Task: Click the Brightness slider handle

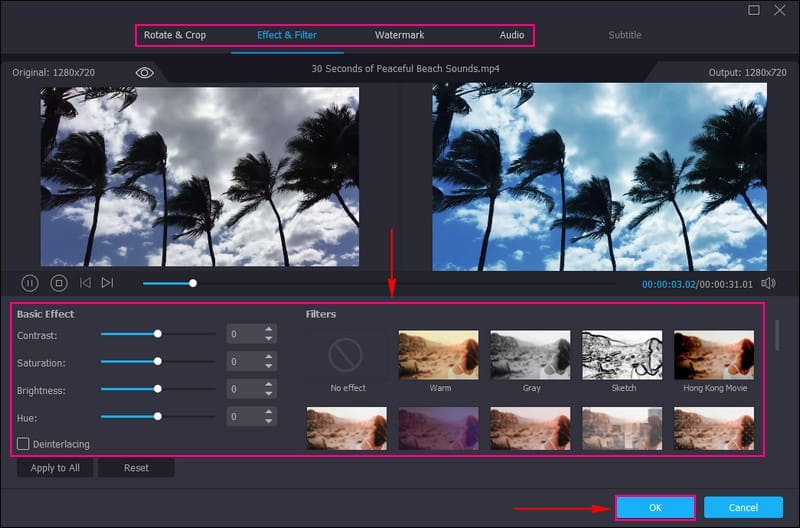Action: pos(157,389)
